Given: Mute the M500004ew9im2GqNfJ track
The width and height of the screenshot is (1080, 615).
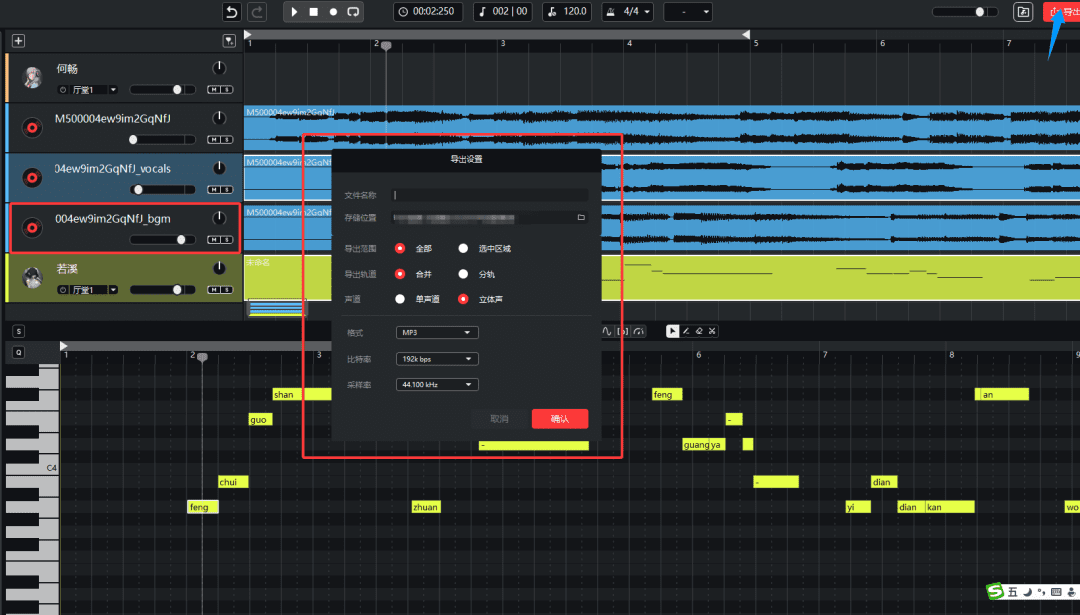Looking at the screenshot, I should coord(214,140).
